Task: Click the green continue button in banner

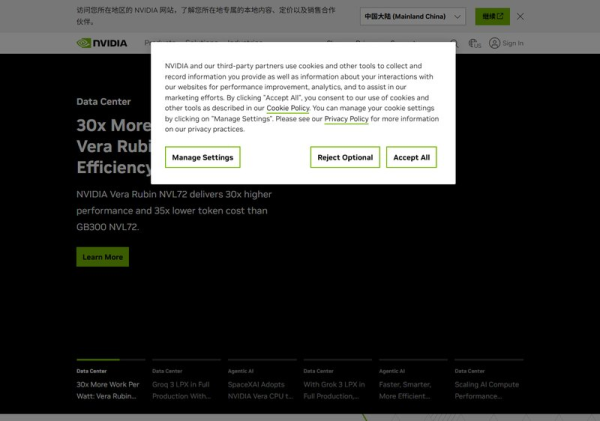Action: (x=492, y=16)
